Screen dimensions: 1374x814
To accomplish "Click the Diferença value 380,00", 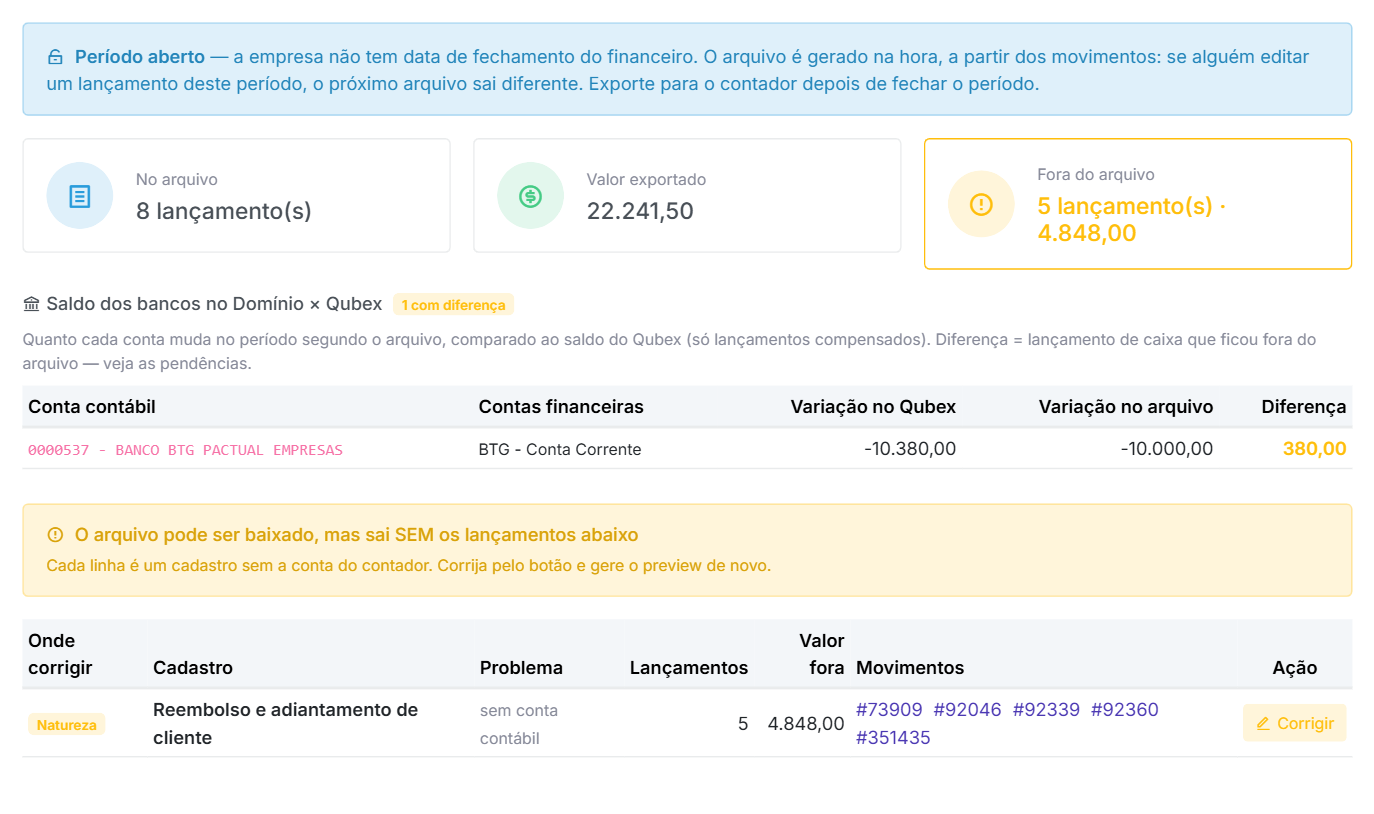I will click(1315, 449).
